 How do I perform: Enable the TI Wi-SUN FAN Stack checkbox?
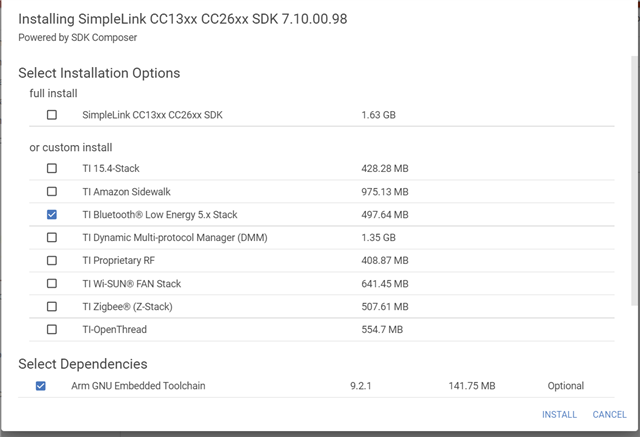tap(52, 283)
